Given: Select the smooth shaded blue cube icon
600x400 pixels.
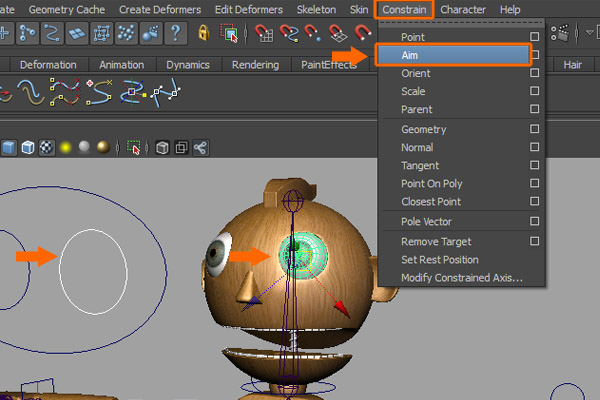Looking at the screenshot, I should pyautogui.click(x=9, y=148).
